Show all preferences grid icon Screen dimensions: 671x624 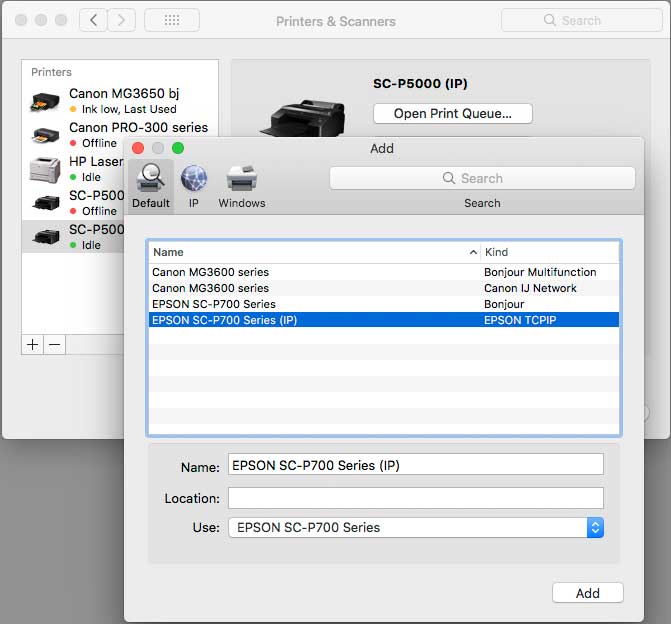(x=172, y=20)
